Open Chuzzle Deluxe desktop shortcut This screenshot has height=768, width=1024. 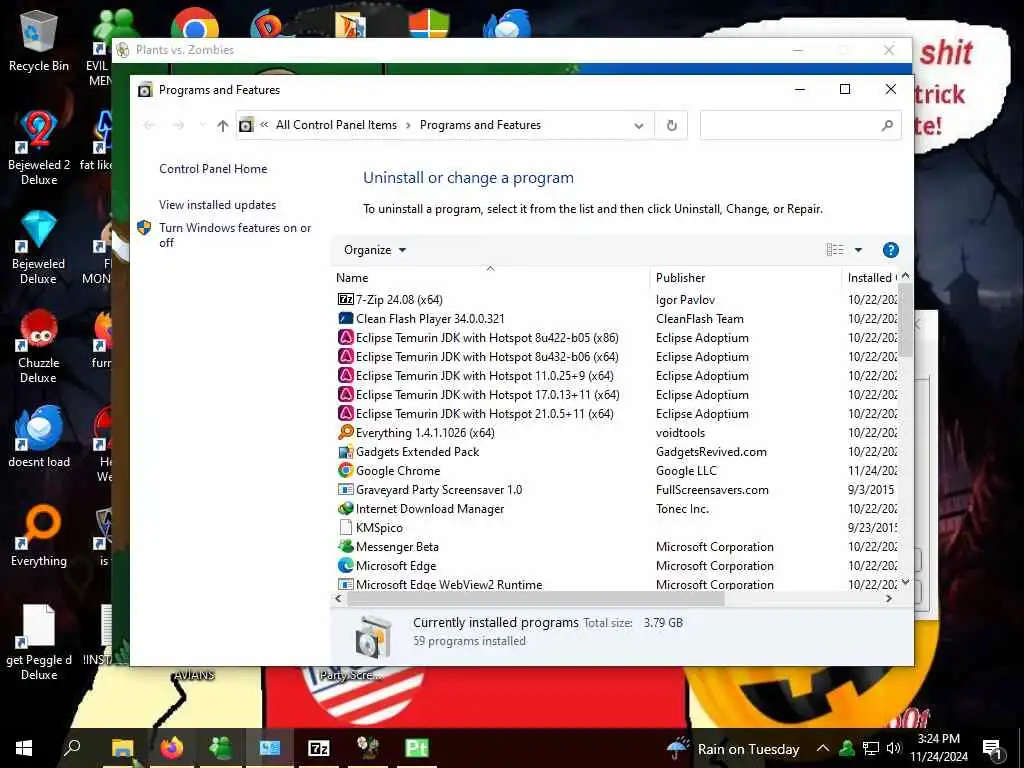39,346
